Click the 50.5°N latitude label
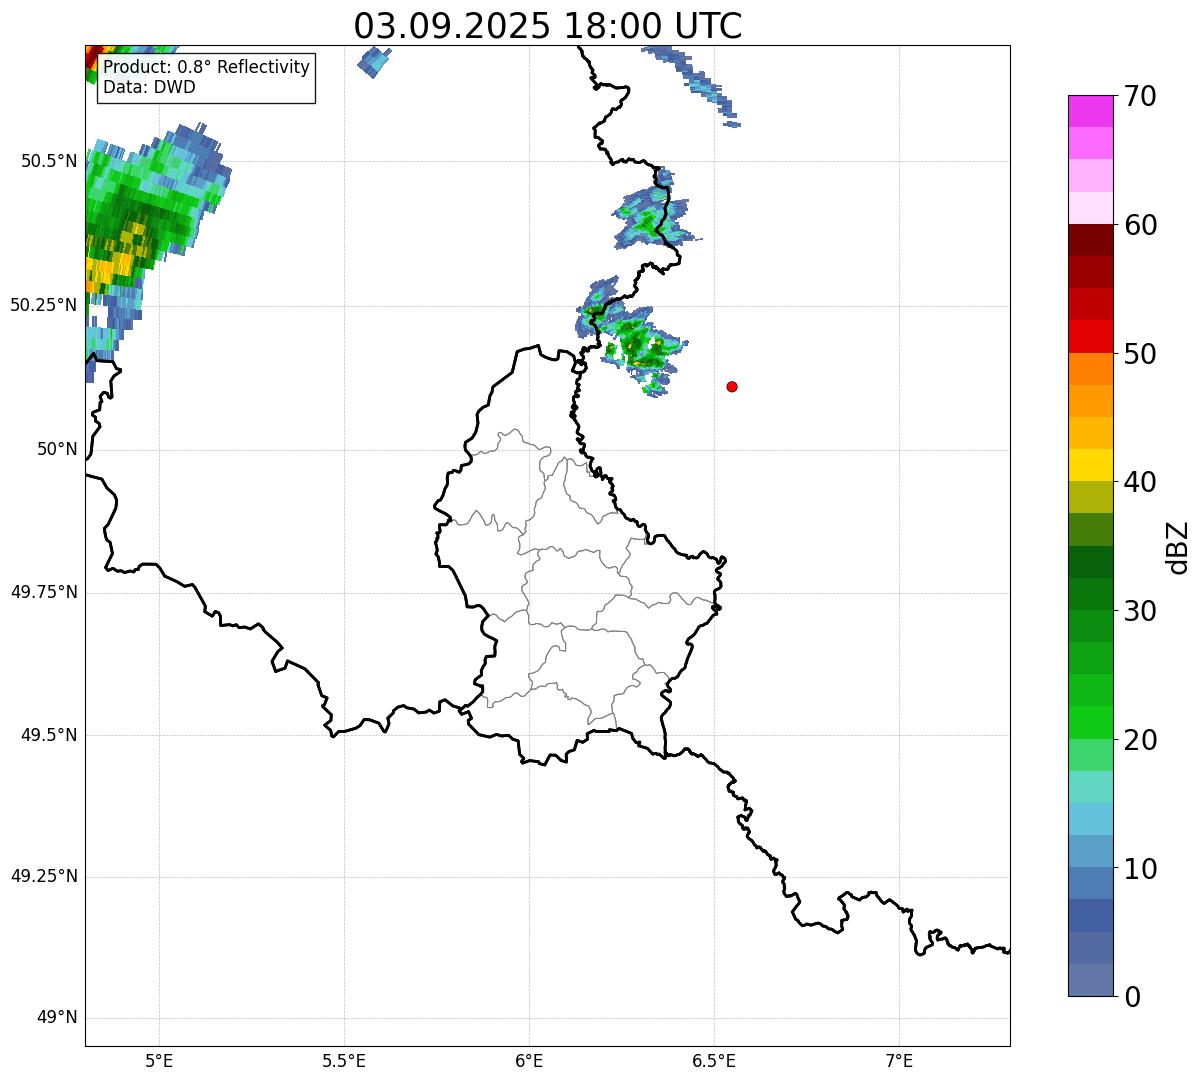Screen dimensions: 1202x1081 point(49,161)
